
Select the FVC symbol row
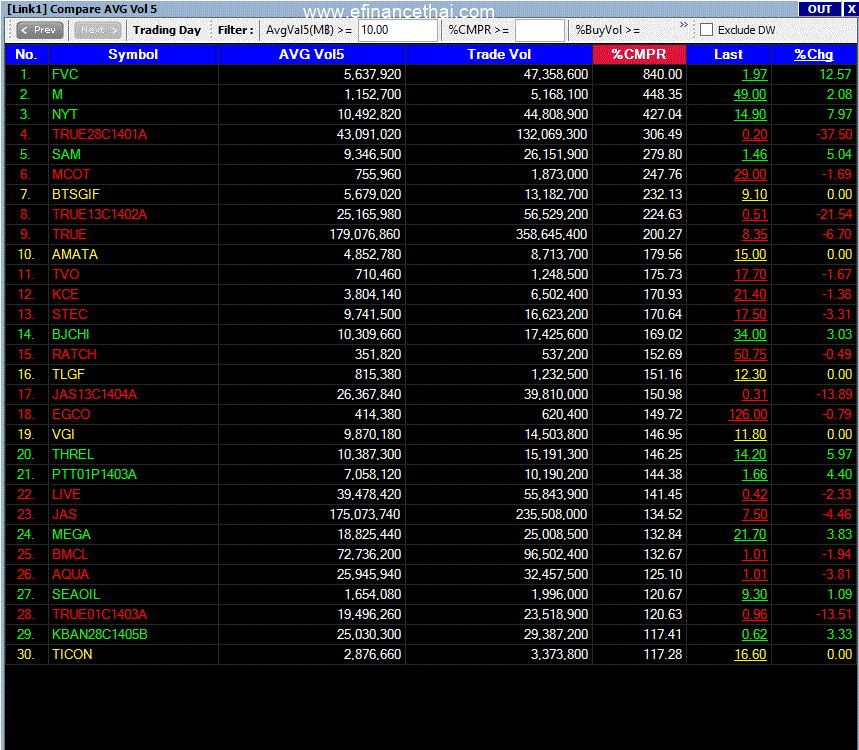coord(65,75)
